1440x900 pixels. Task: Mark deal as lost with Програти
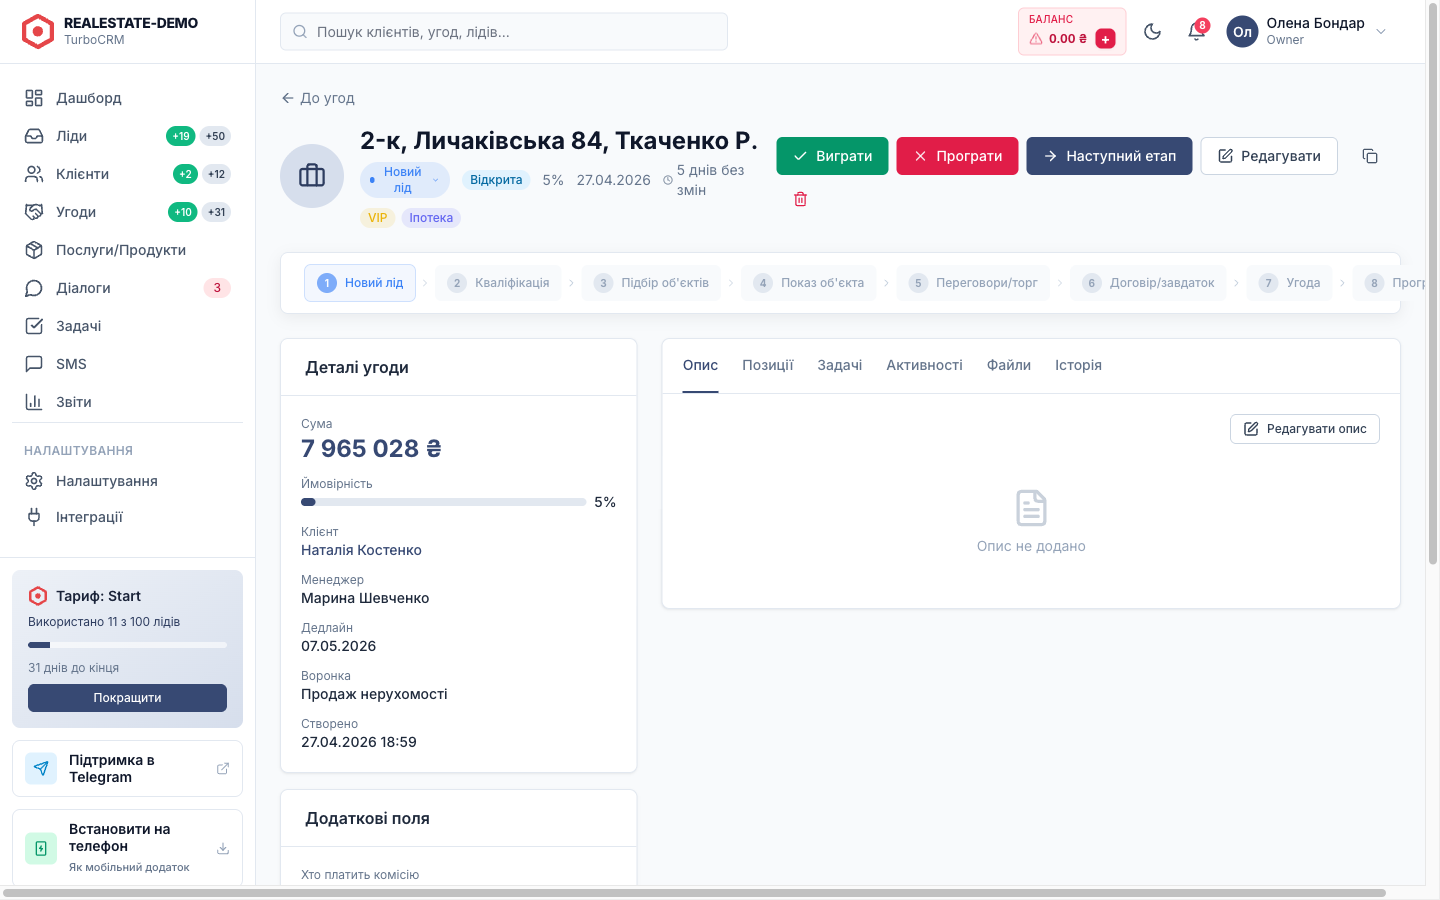click(x=957, y=156)
